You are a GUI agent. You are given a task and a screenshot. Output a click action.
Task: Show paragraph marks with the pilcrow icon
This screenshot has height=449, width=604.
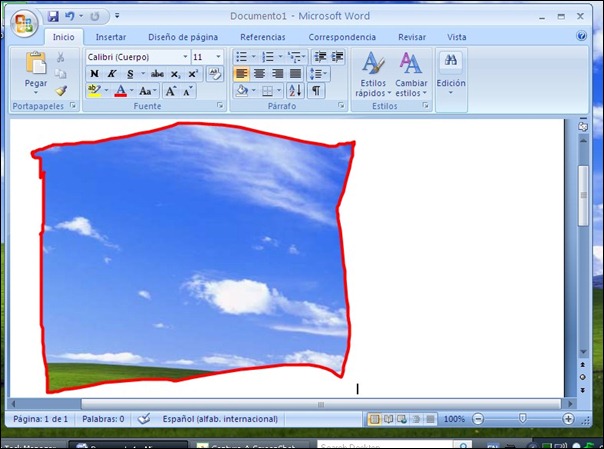316,91
